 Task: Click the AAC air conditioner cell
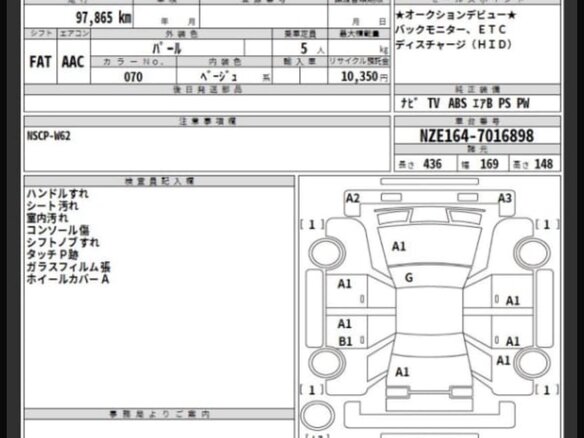coord(73,62)
